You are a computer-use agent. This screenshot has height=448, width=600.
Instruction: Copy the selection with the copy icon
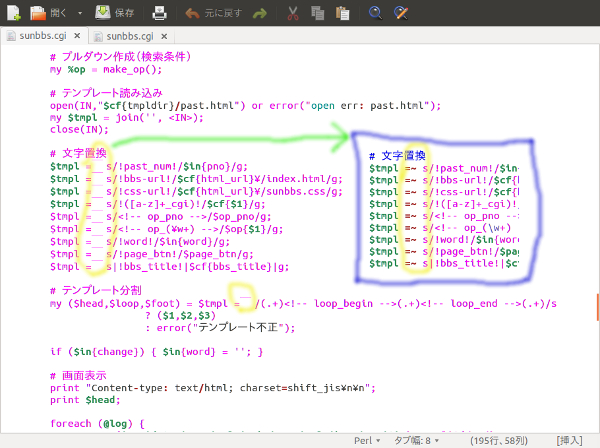pos(318,13)
